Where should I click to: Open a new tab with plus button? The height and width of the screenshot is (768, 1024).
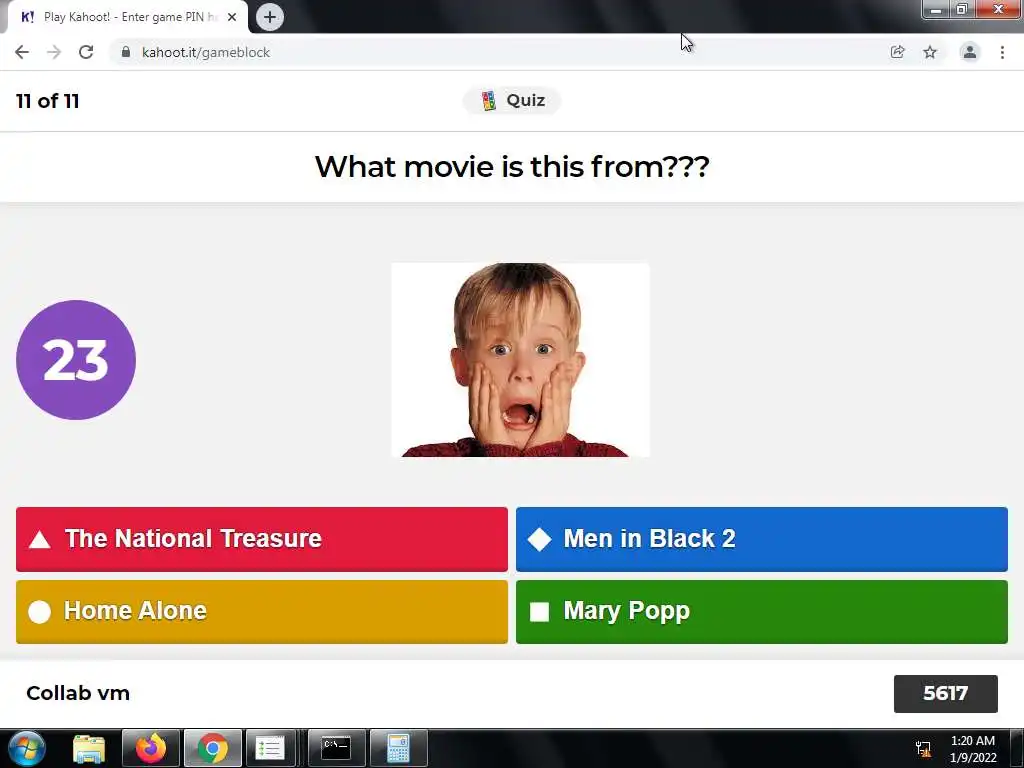click(270, 17)
